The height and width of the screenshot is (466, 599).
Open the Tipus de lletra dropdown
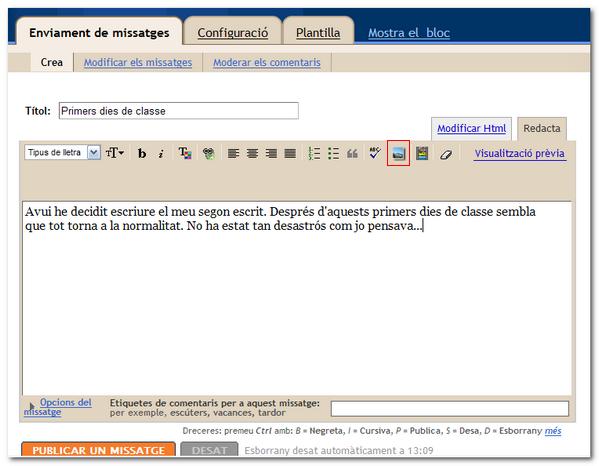pos(63,153)
